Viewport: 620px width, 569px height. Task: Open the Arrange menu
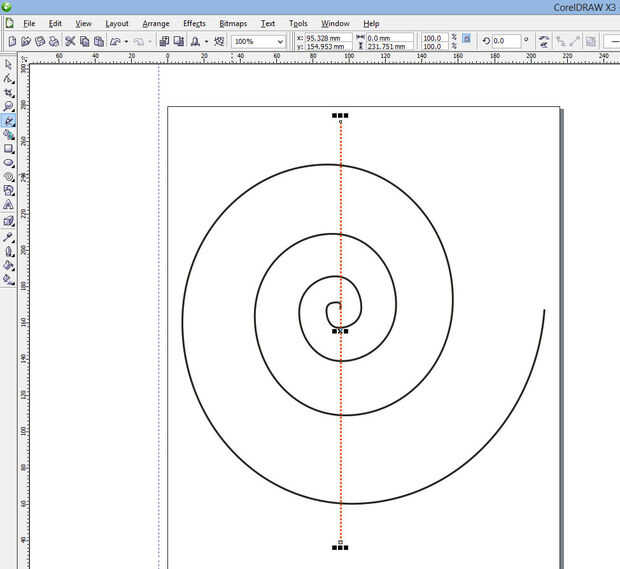click(156, 23)
